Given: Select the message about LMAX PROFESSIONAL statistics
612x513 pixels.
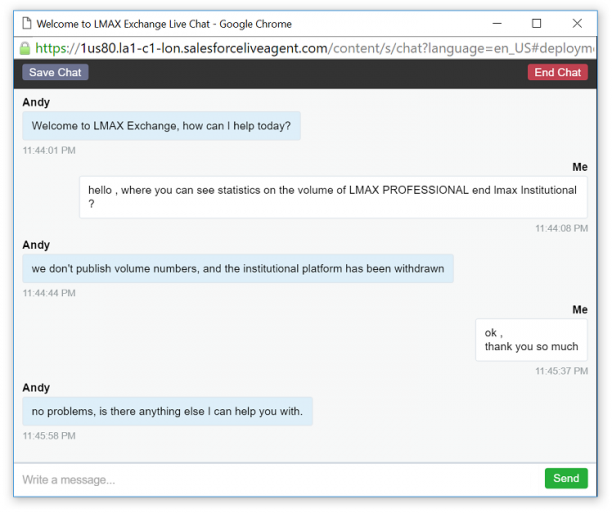Looking at the screenshot, I should pyautogui.click(x=333, y=197).
